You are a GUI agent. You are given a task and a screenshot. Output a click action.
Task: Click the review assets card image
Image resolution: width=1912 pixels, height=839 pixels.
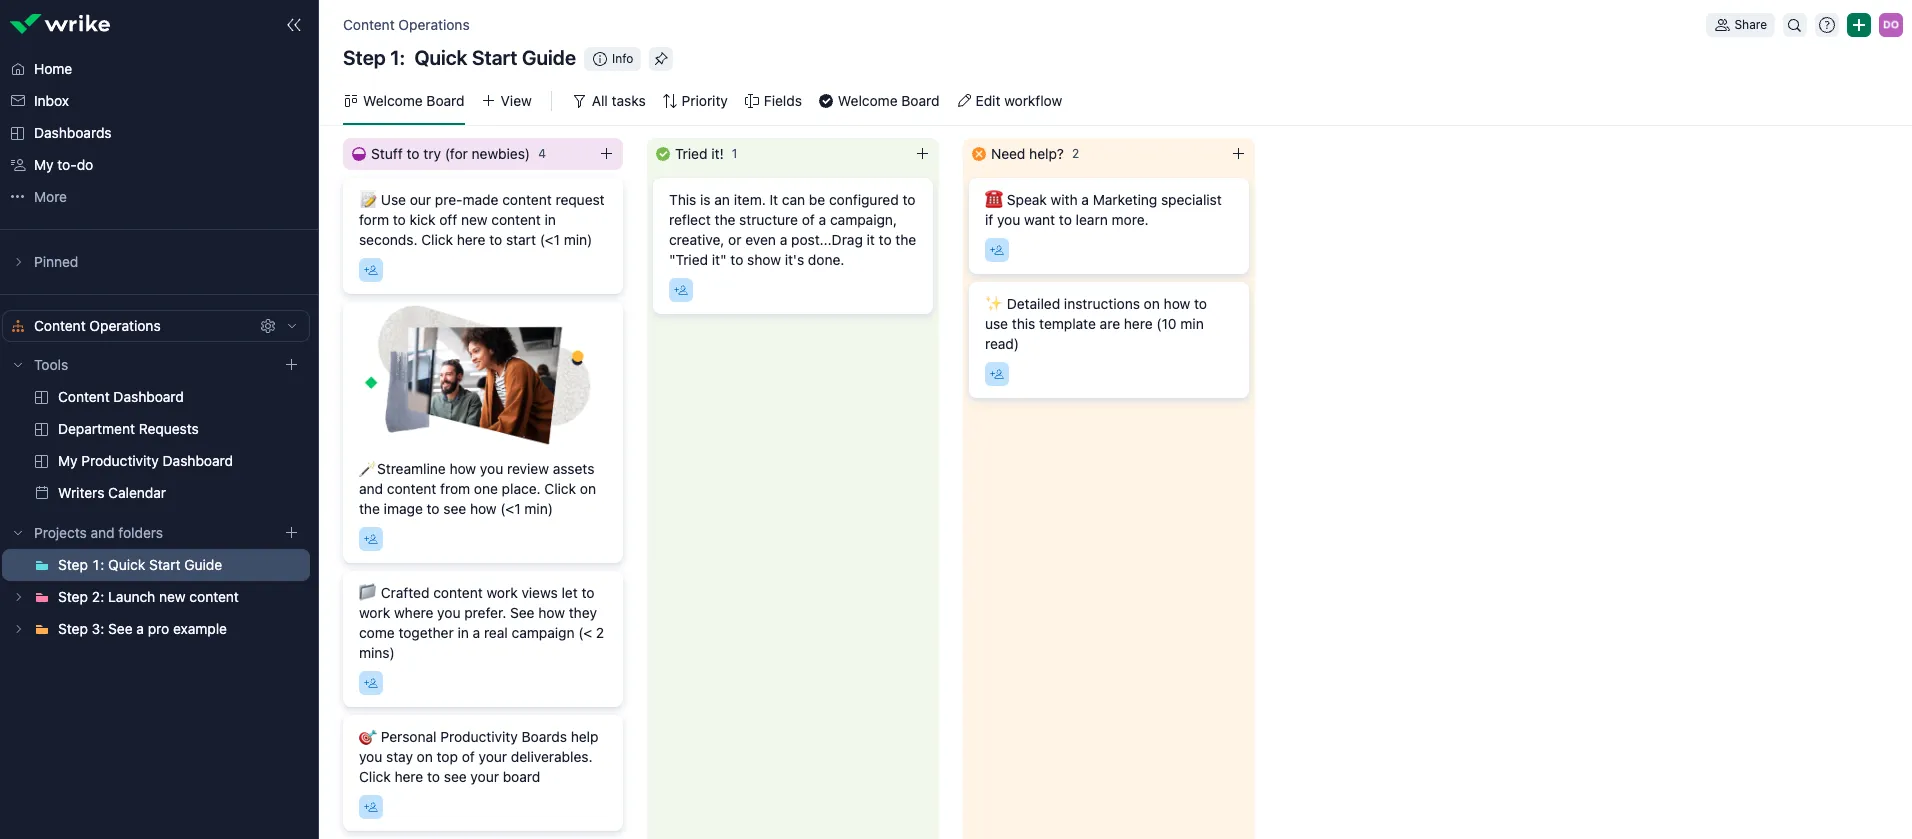coord(483,376)
